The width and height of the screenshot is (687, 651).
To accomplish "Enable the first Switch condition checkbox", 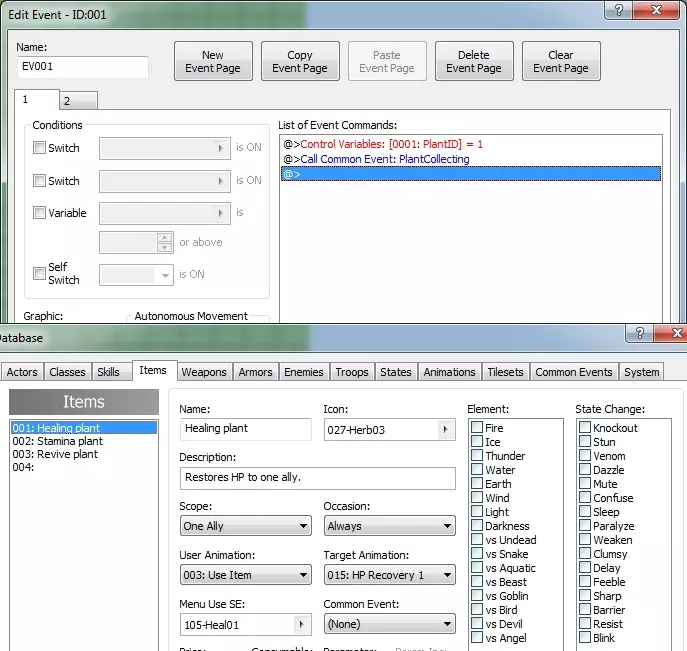I will [40, 148].
